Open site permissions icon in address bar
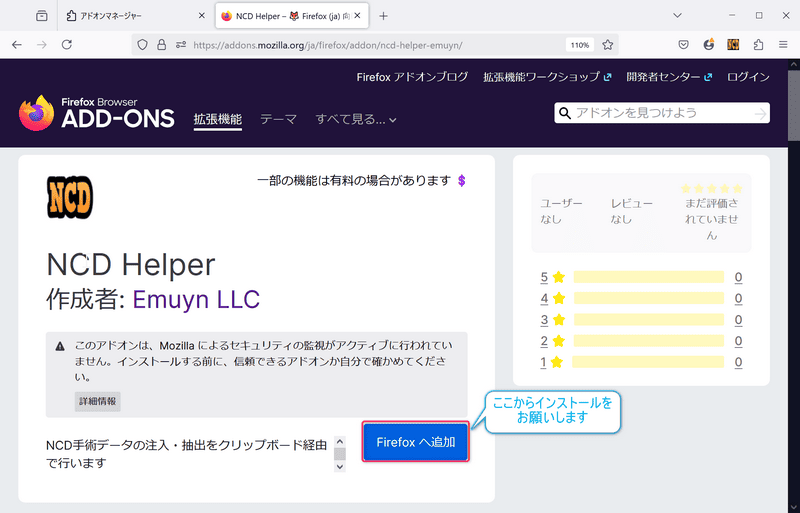Image resolution: width=800 pixels, height=513 pixels. pos(181,45)
